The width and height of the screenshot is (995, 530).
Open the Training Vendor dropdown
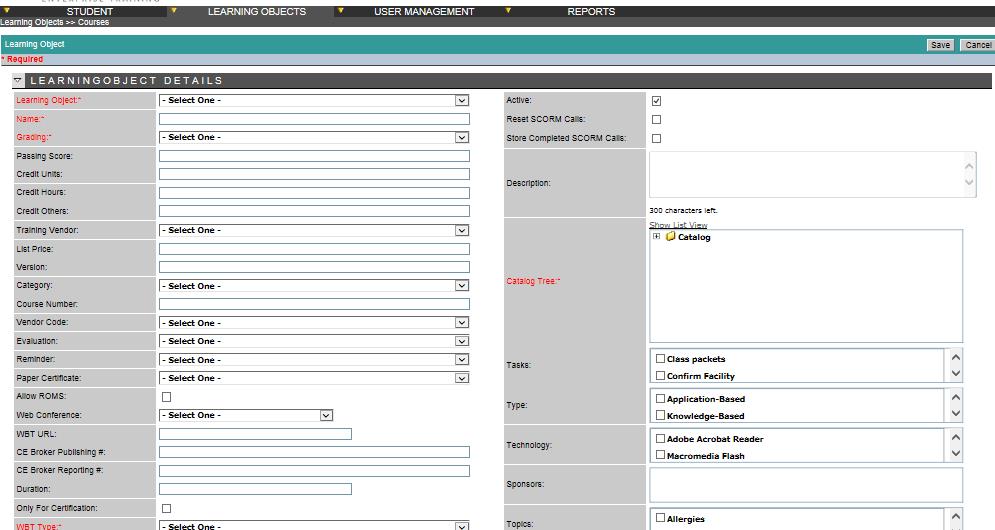tap(314, 230)
